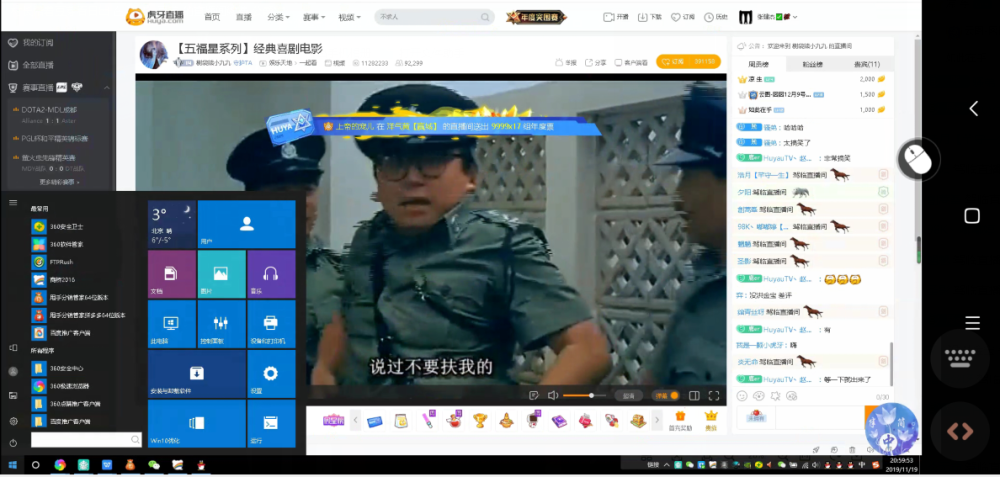Click the Huya logo in header
Viewport: 1000px width, 477px height.
coord(155,17)
